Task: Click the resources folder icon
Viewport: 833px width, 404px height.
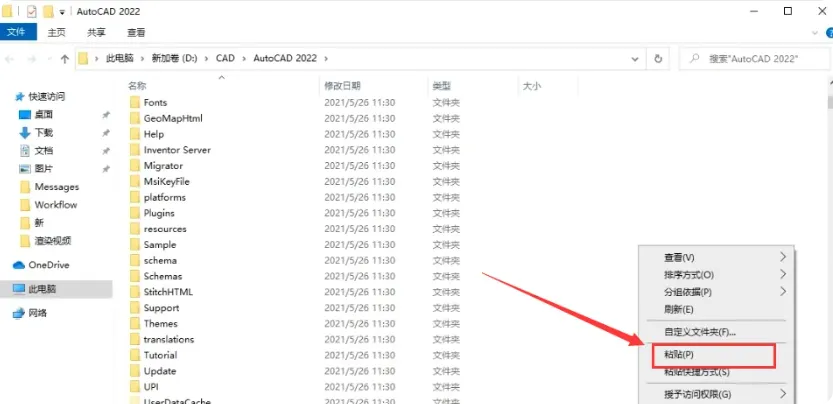Action: (135, 229)
